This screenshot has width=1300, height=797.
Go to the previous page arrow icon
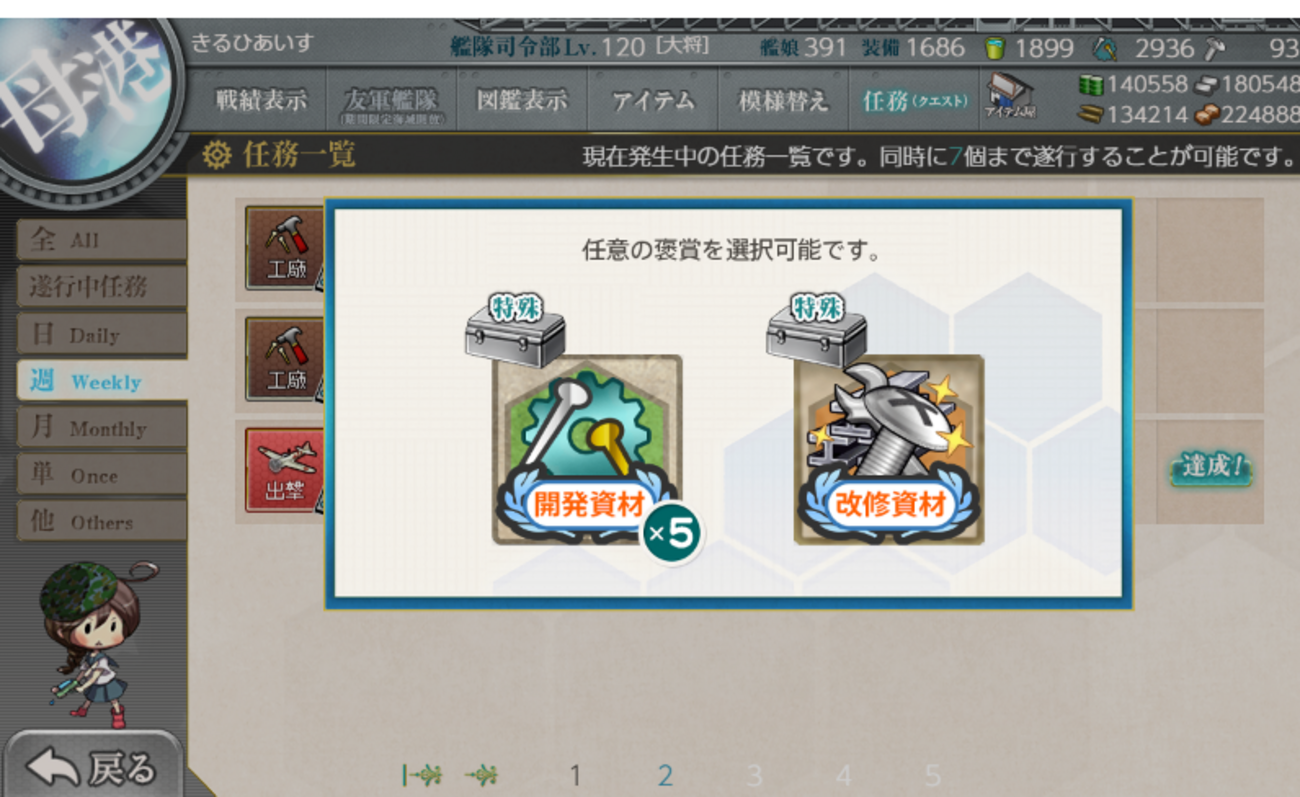coord(482,775)
